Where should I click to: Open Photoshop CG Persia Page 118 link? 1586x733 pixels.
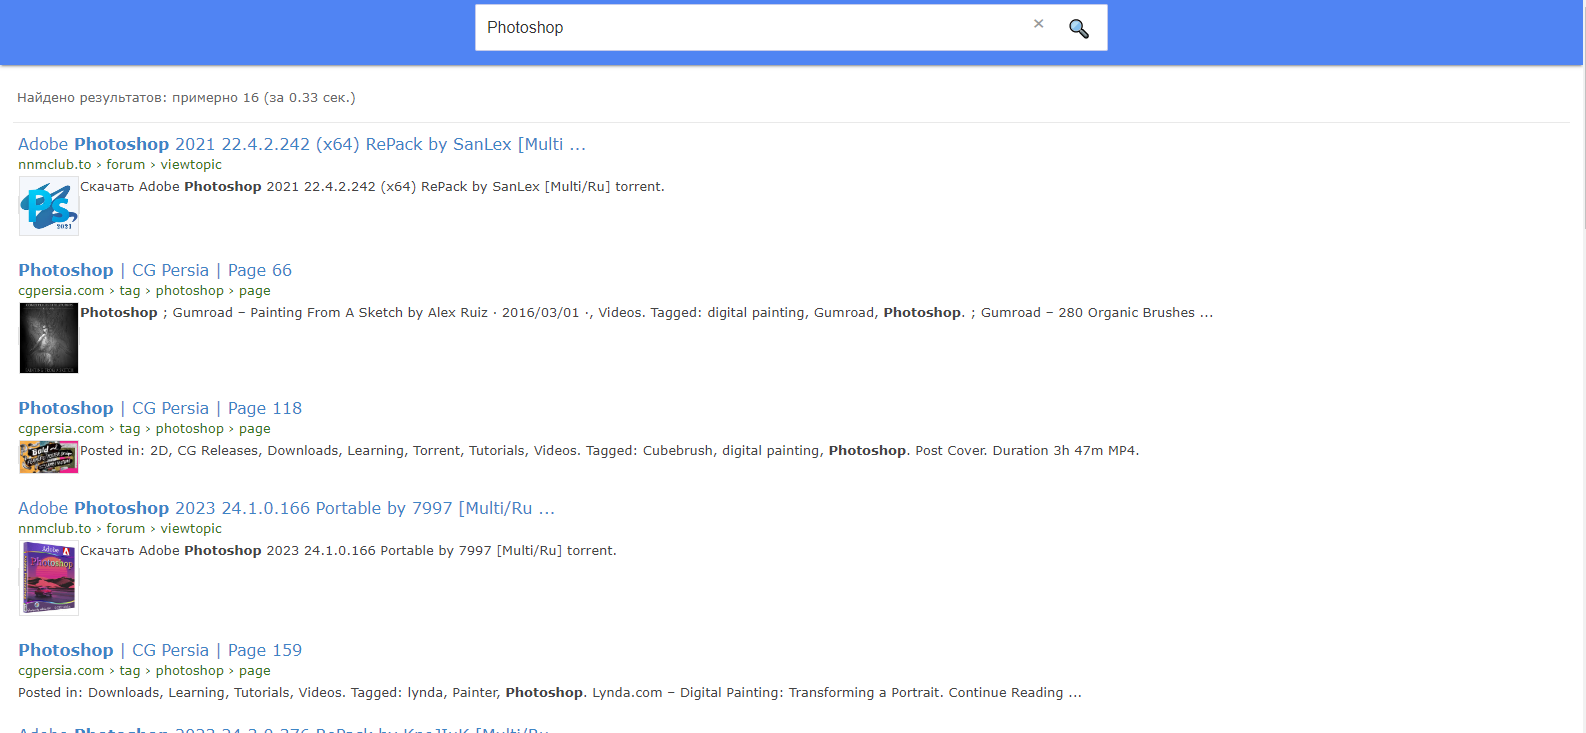160,408
